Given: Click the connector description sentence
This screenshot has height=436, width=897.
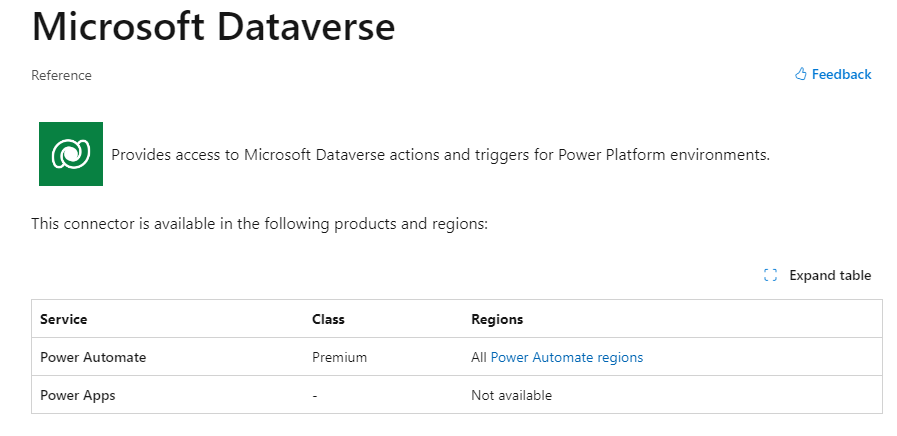Looking at the screenshot, I should coord(440,154).
